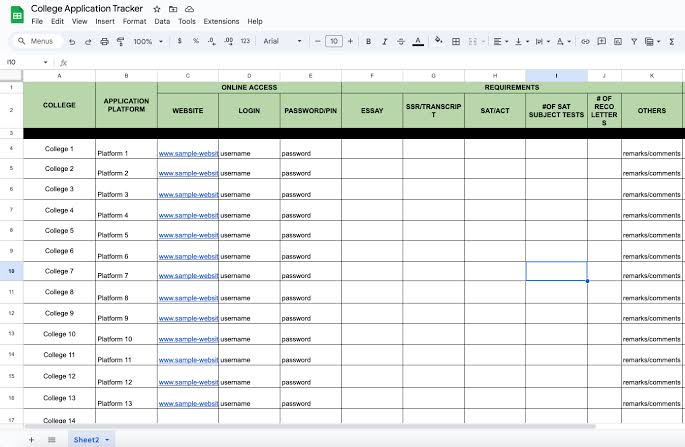Undo the last action
The image size is (685, 447).
coord(72,42)
